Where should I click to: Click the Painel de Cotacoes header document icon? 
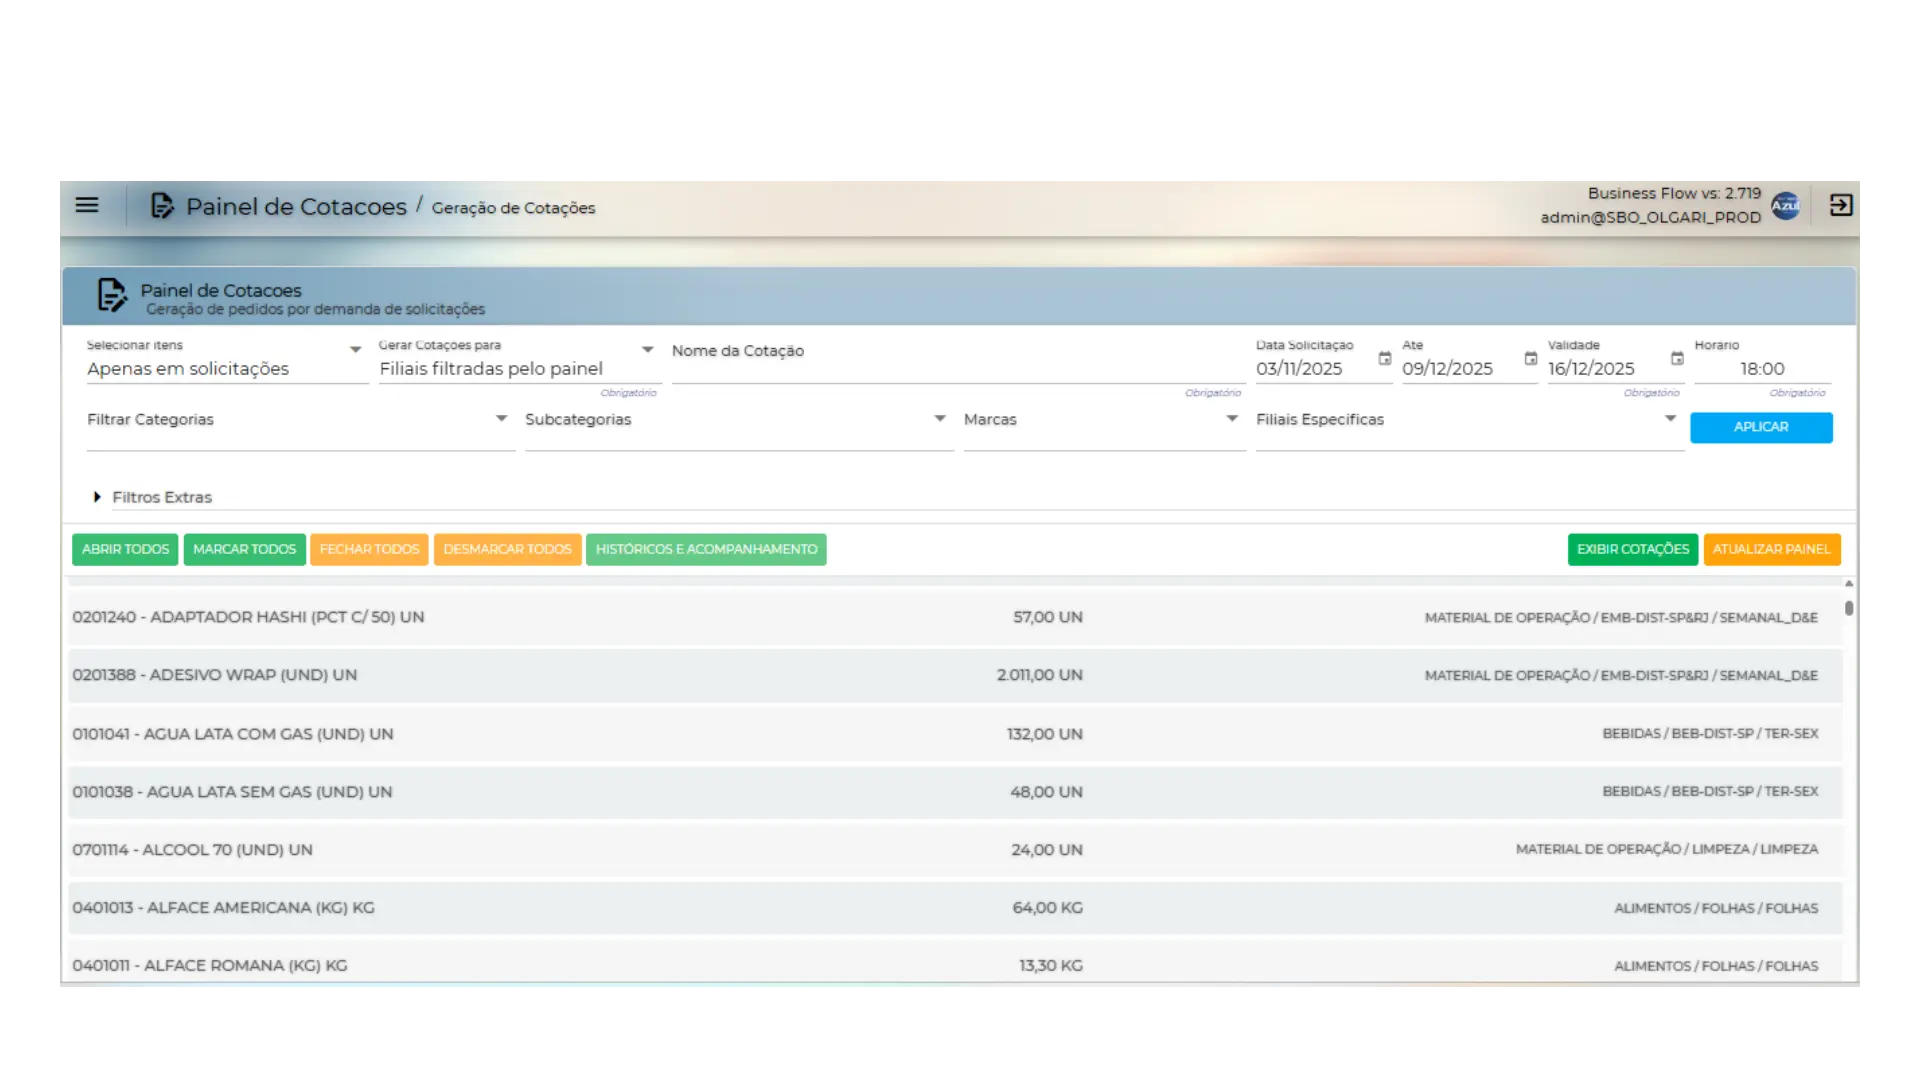pos(161,206)
